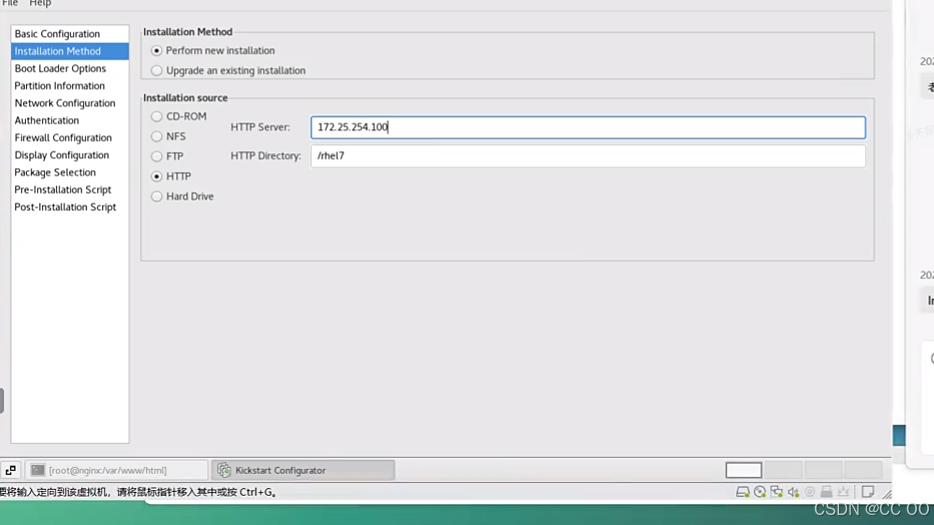Open the Basic Configuration section

[70, 34]
